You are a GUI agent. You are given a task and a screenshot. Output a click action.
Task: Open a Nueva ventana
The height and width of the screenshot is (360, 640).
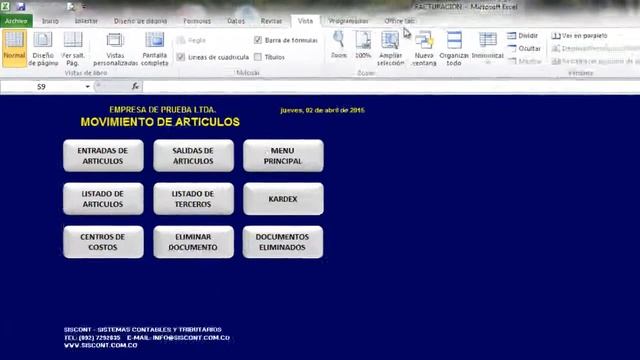424,48
